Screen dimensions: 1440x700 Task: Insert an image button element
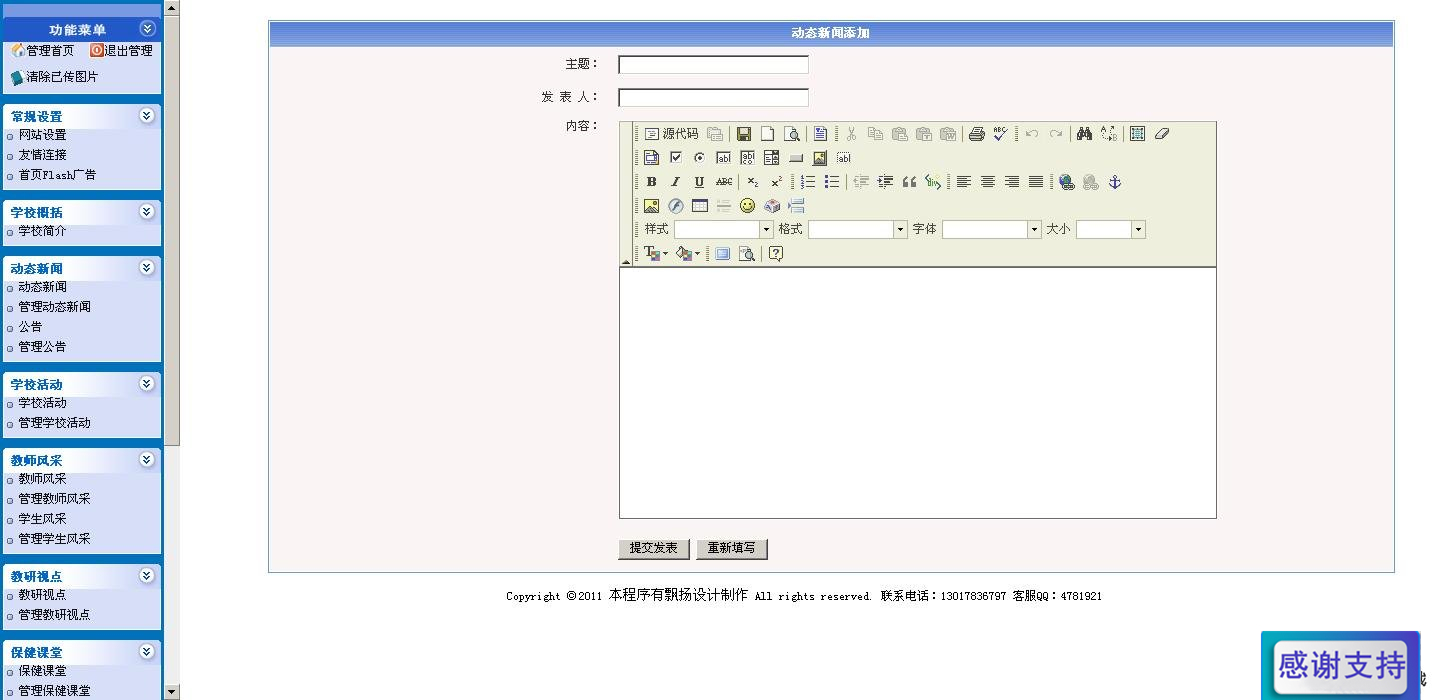pos(819,158)
